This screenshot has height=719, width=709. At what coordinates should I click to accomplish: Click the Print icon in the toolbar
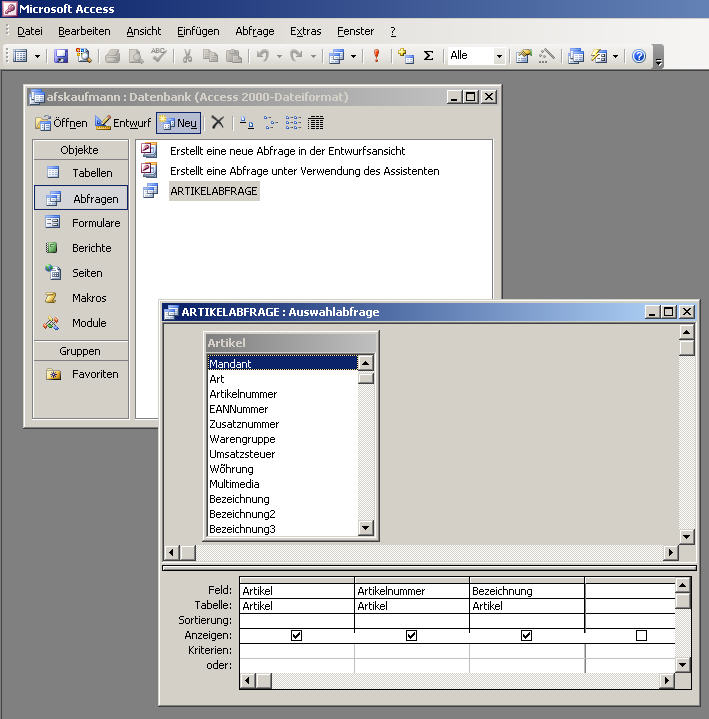pyautogui.click(x=112, y=56)
